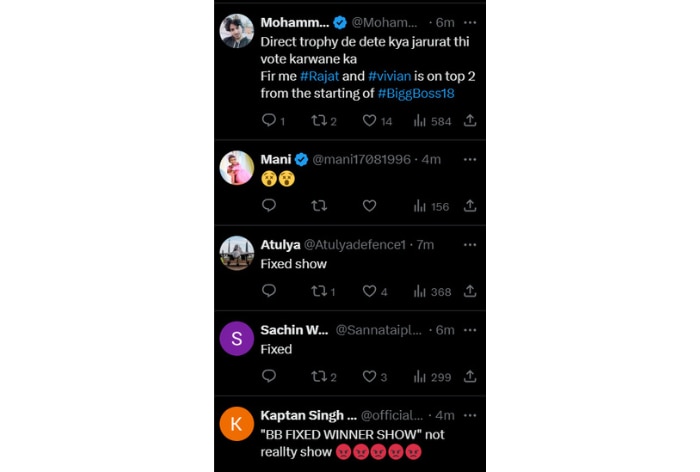Screen dimensions: 700x472
Task: Open Mani's profile picture
Action: [x=237, y=168]
